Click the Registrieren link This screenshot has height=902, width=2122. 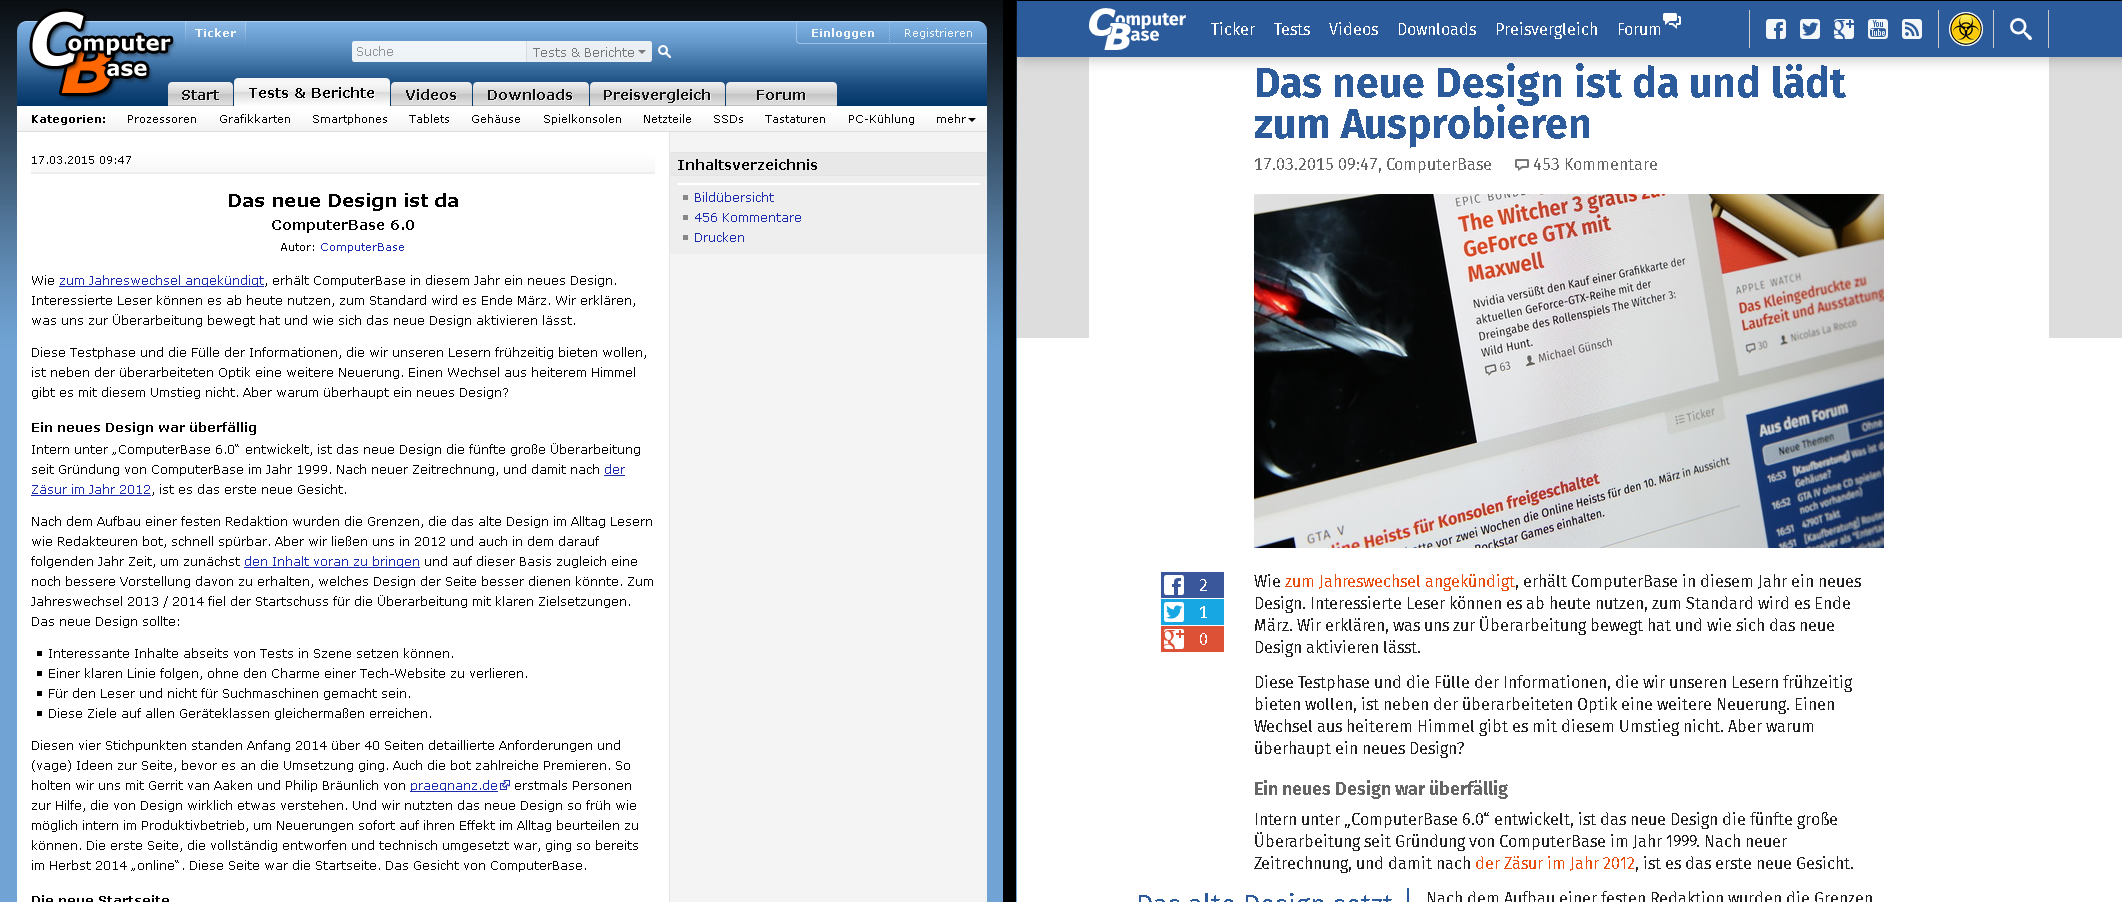938,33
